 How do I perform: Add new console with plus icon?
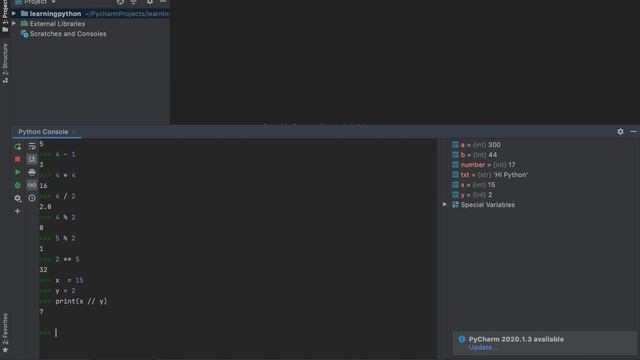coord(18,211)
